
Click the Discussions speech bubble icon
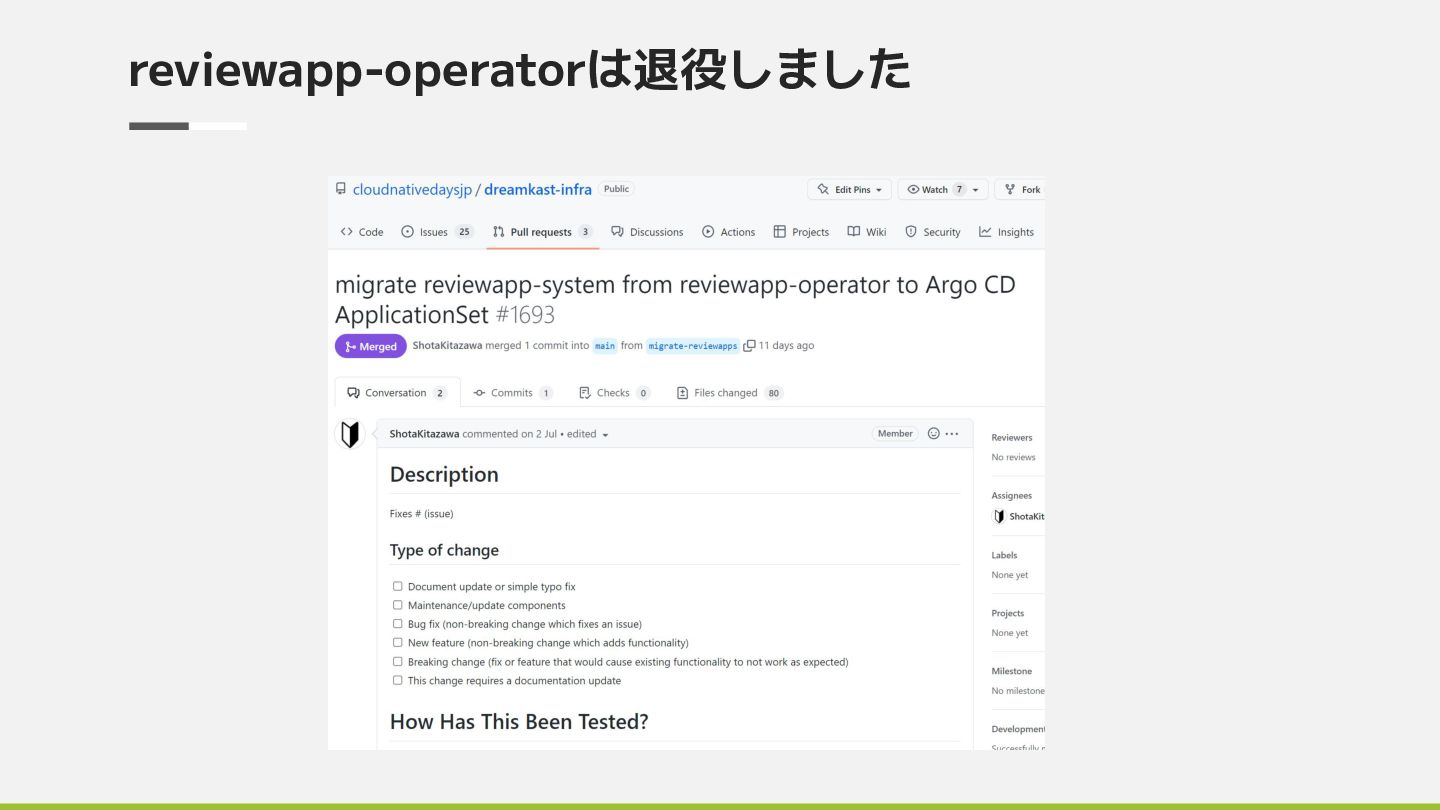(618, 232)
